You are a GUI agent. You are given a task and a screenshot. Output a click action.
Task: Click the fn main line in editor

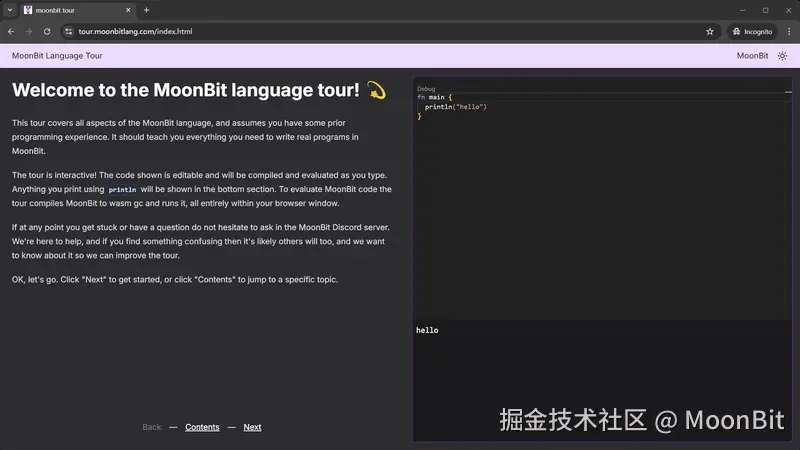435,97
